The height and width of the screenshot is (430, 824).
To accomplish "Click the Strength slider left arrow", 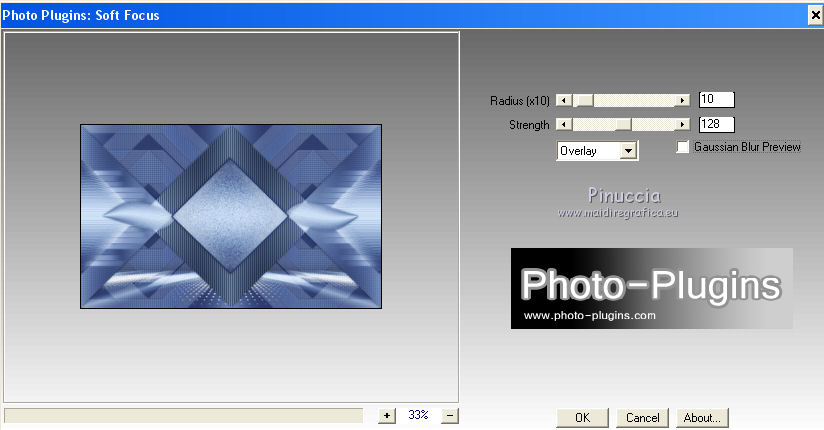I will 564,125.
